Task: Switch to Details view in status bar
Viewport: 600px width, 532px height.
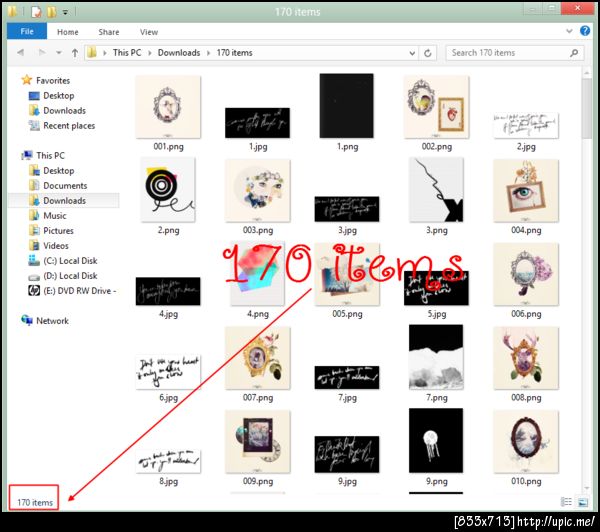Action: click(566, 502)
